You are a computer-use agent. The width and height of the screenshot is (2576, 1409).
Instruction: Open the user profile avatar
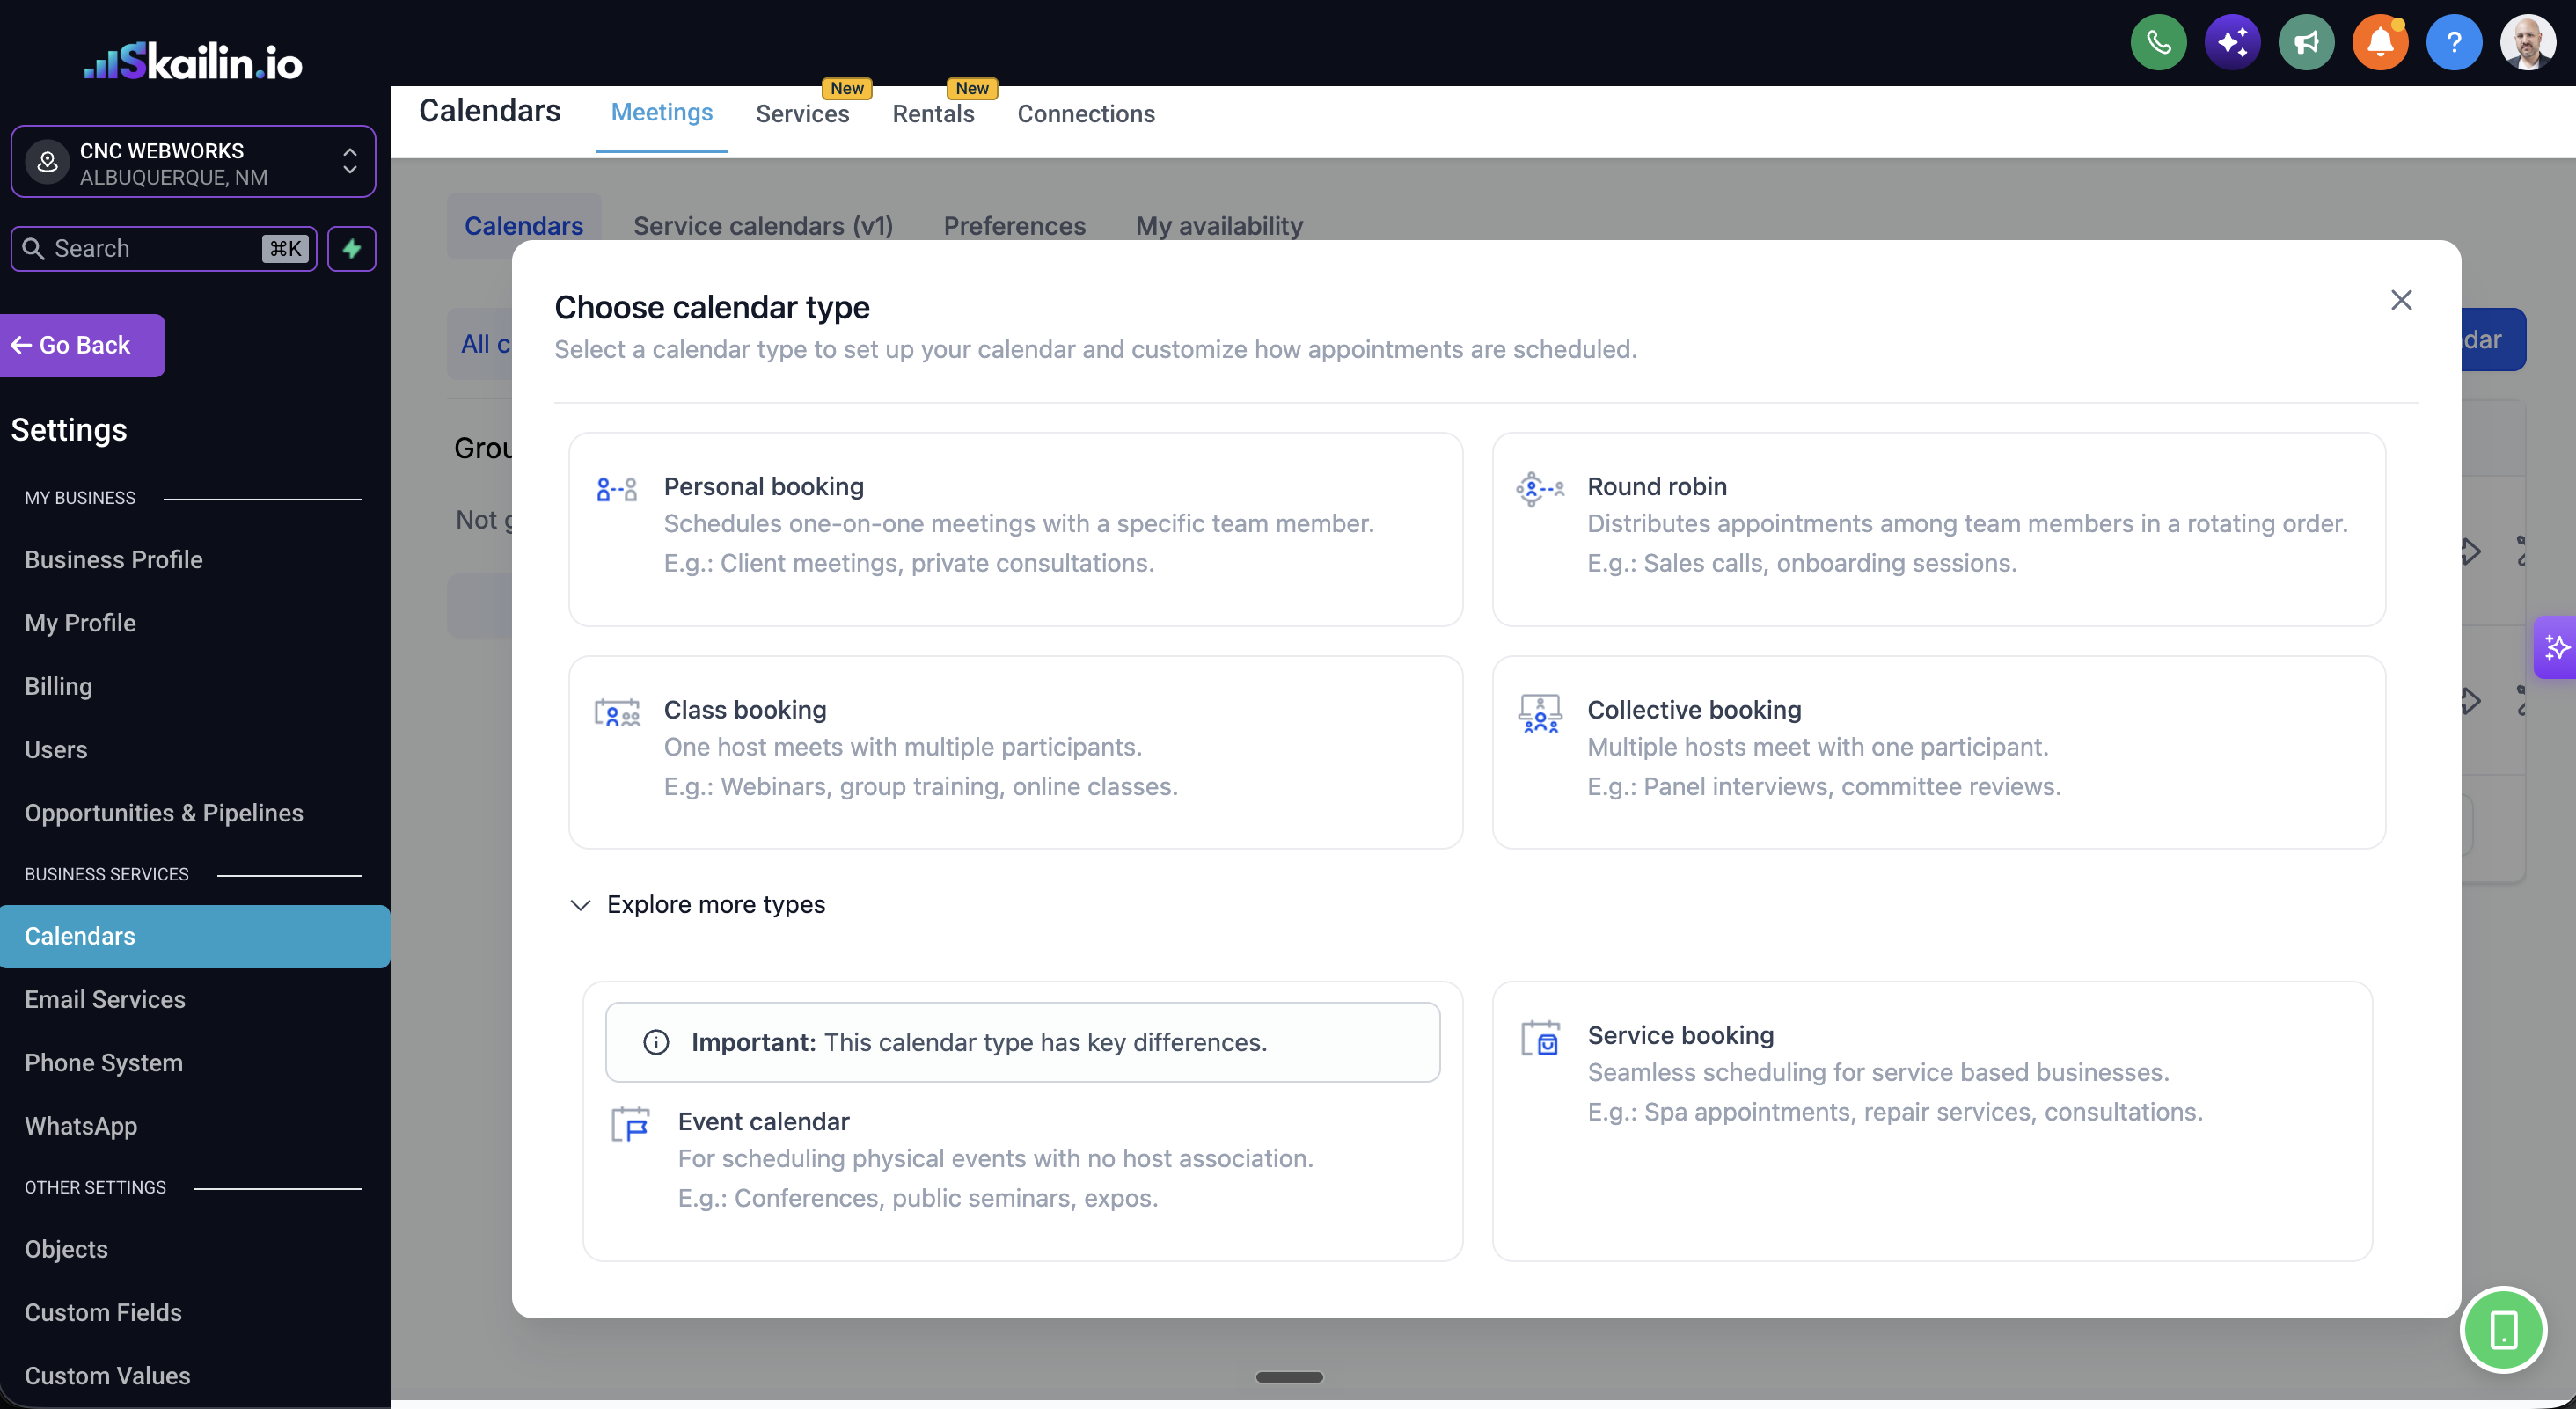tap(2528, 42)
